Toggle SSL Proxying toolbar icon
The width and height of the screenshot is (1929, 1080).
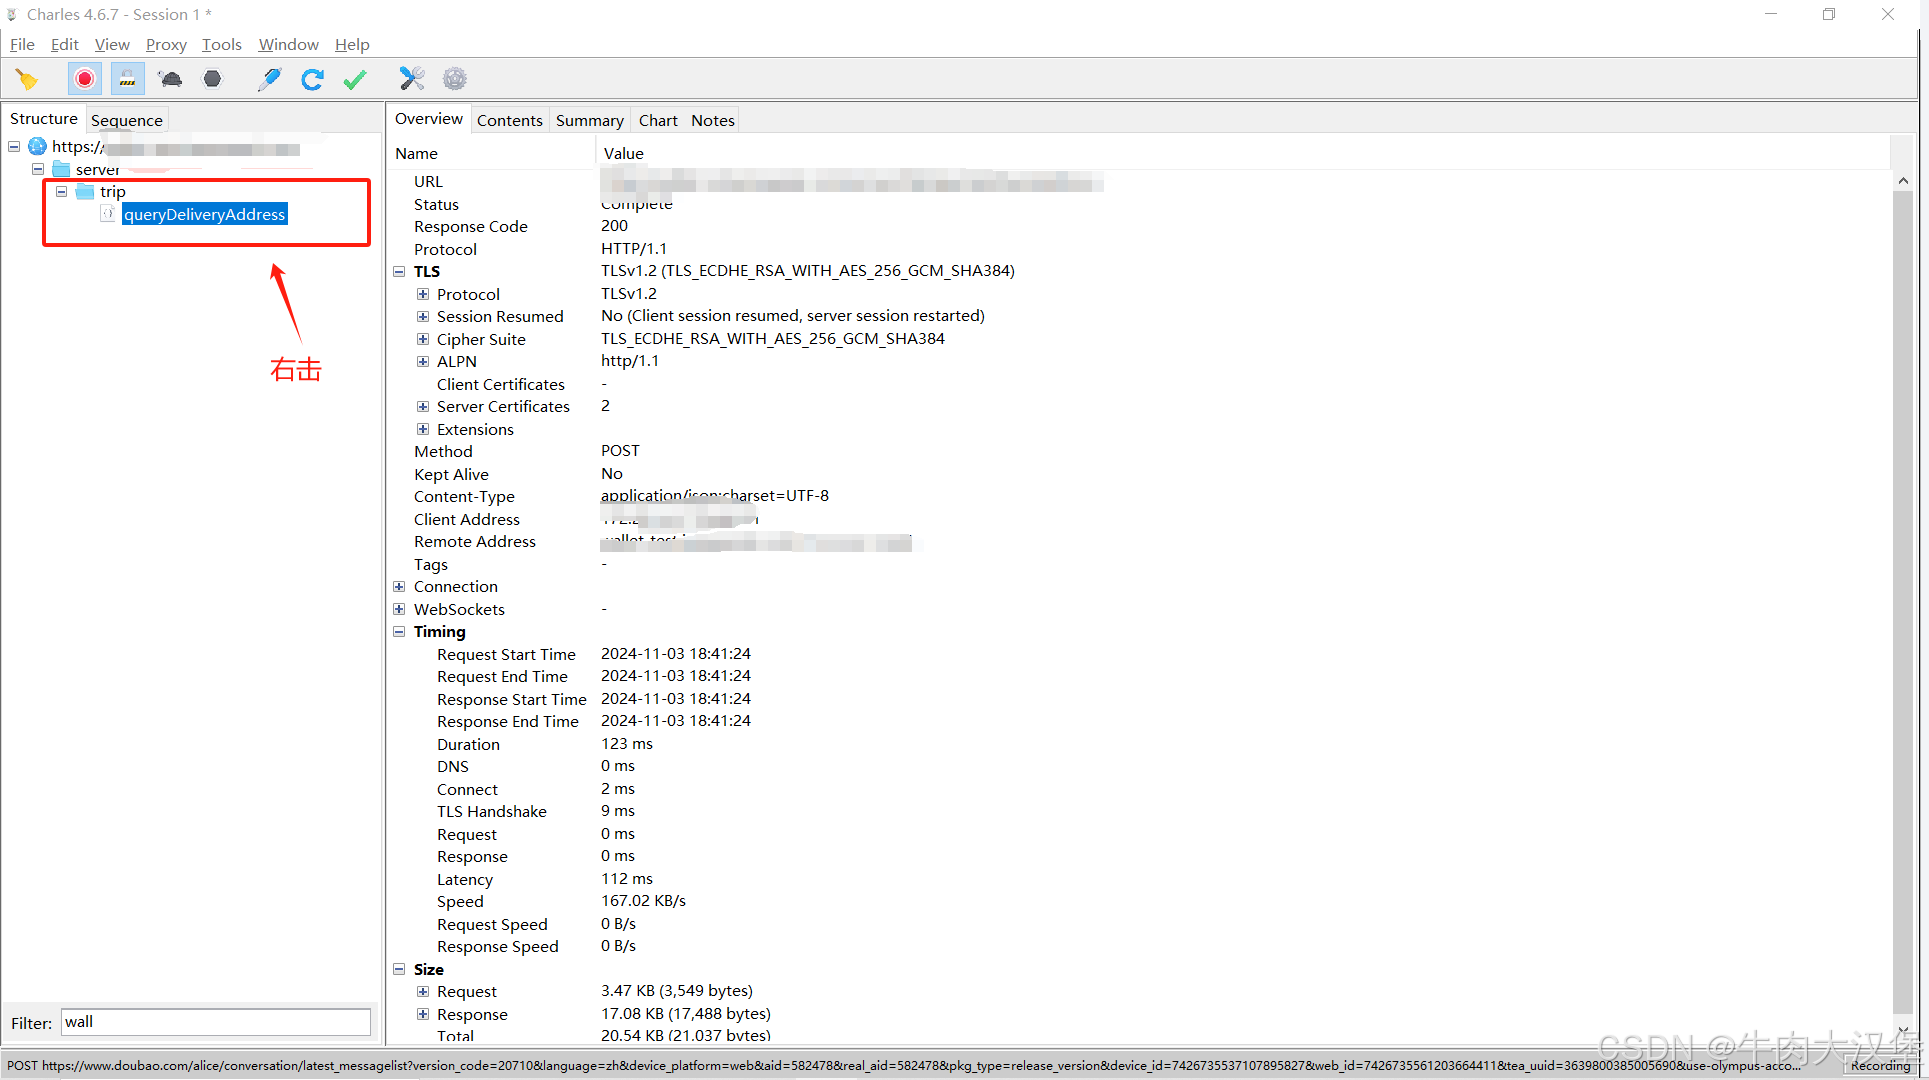127,79
